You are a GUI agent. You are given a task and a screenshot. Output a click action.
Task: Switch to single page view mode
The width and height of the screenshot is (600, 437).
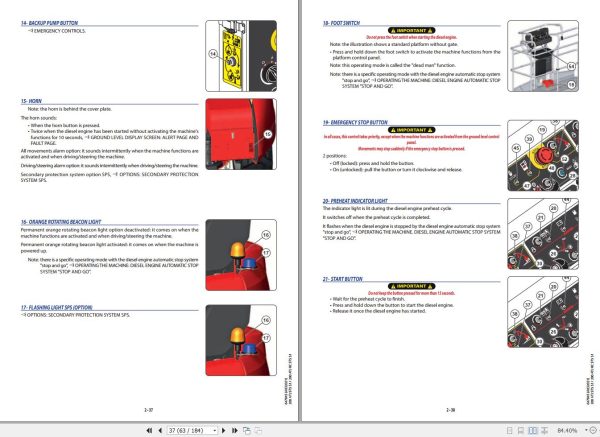coord(509,430)
